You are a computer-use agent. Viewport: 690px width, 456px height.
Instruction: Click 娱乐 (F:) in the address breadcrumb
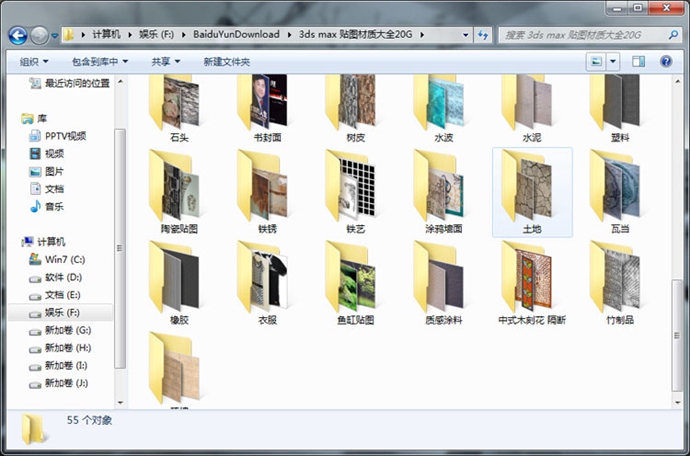[x=157, y=34]
